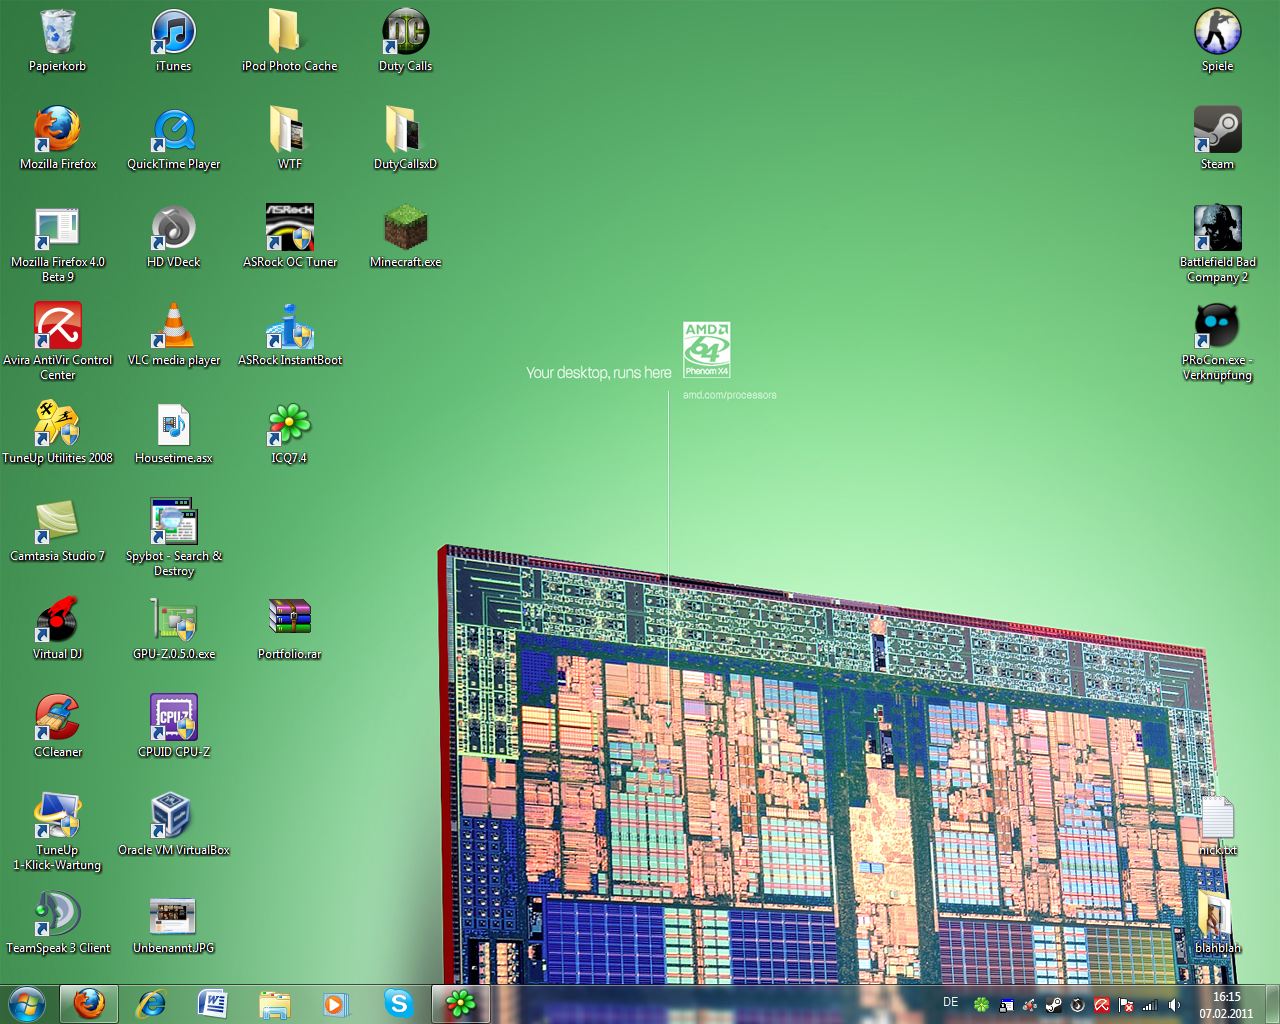The image size is (1280, 1024).
Task: Select the ASRock InstantBoot shortcut
Action: pyautogui.click(x=289, y=336)
